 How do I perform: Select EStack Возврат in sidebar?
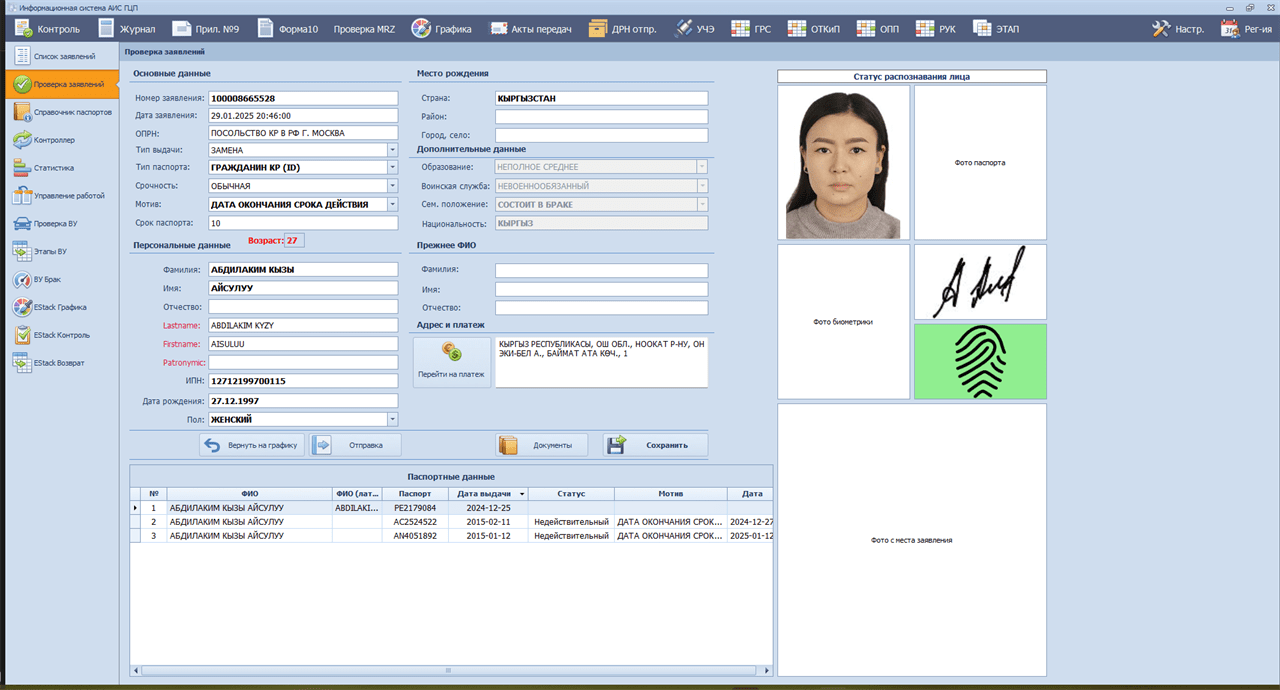pos(60,363)
